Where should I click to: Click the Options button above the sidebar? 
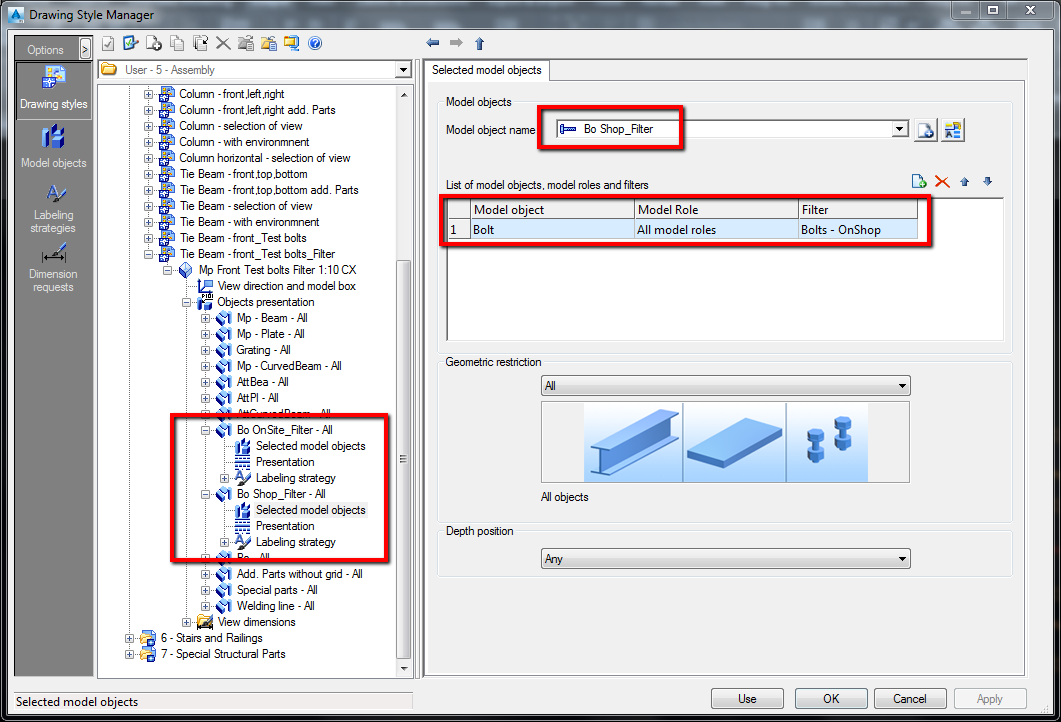click(44, 49)
